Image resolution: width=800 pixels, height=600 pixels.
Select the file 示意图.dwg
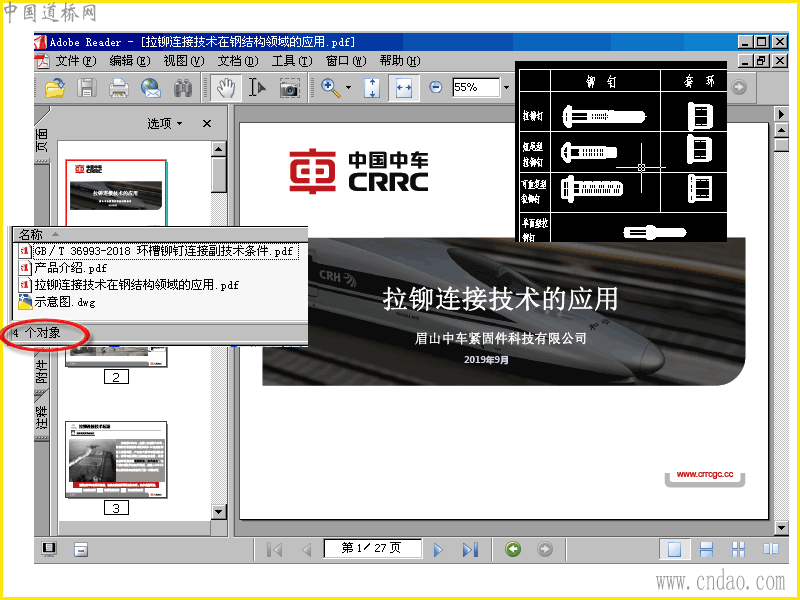tap(65, 302)
